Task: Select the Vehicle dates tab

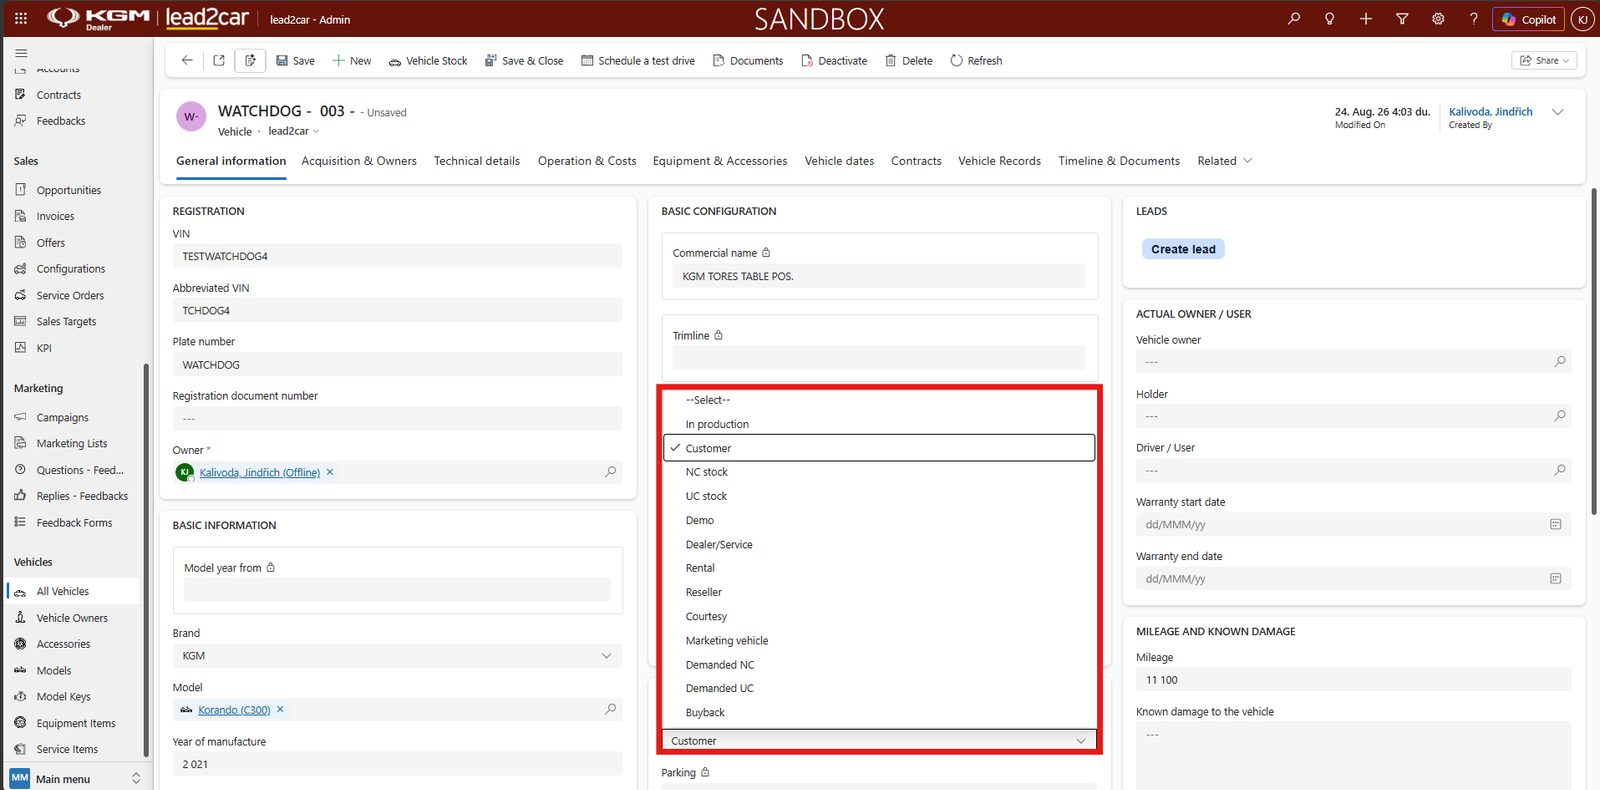Action: 839,161
